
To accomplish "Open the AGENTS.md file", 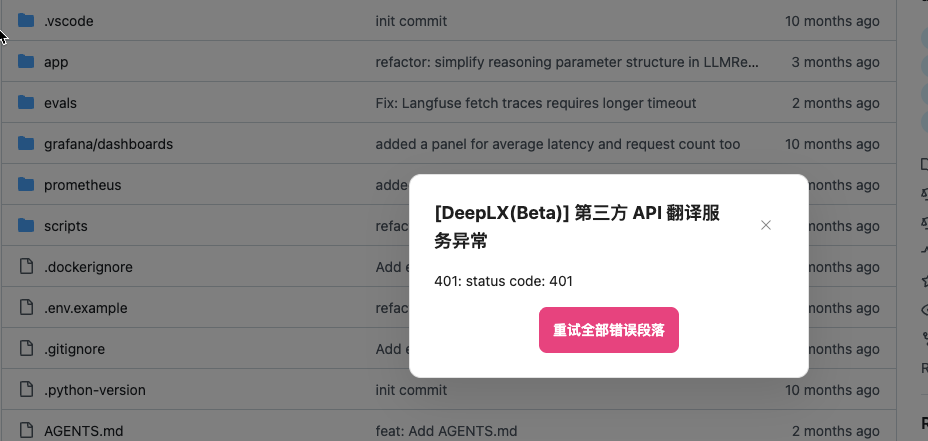I will click(x=83, y=431).
